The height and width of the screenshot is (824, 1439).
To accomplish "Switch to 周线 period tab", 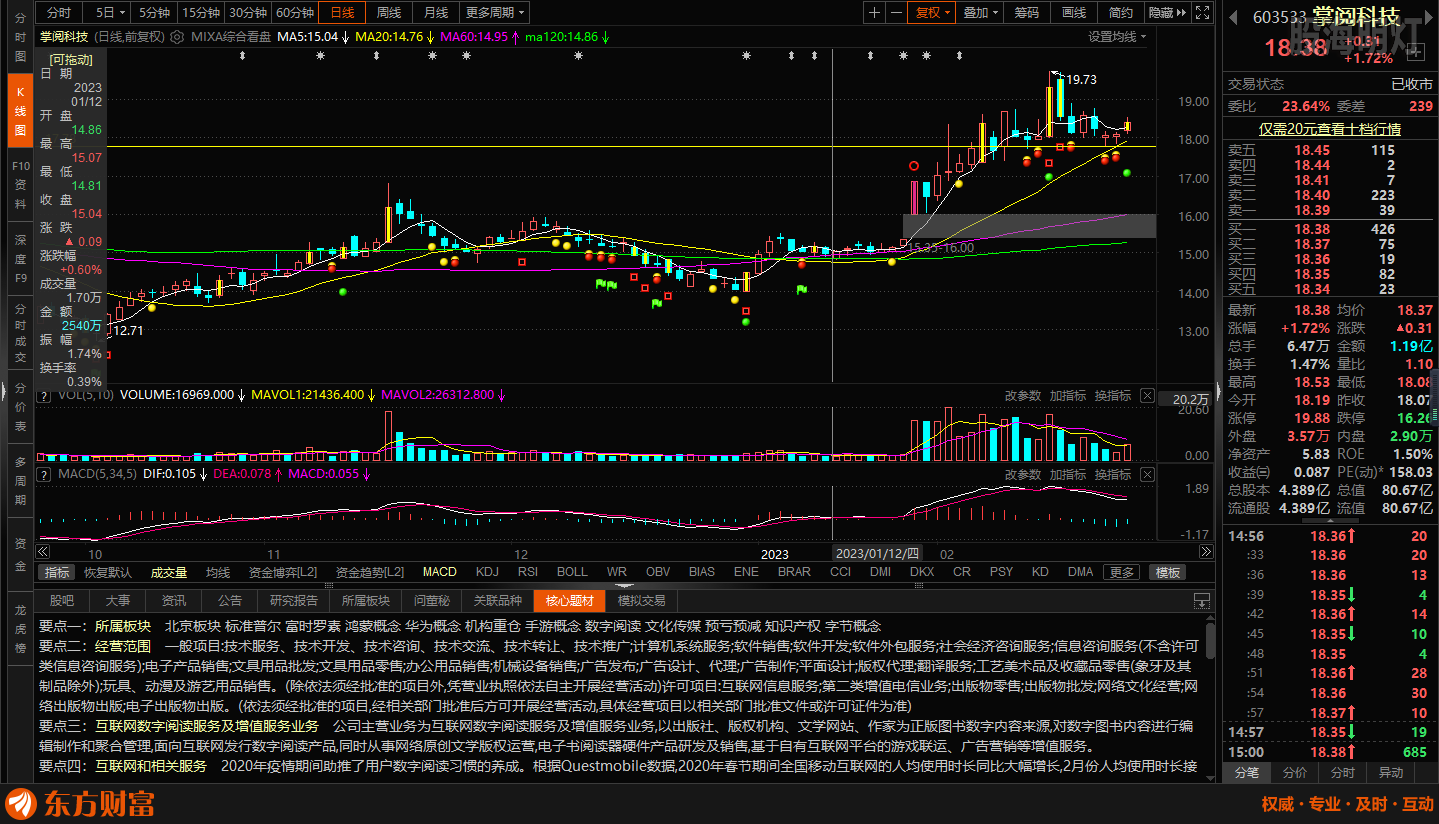I will (x=389, y=13).
